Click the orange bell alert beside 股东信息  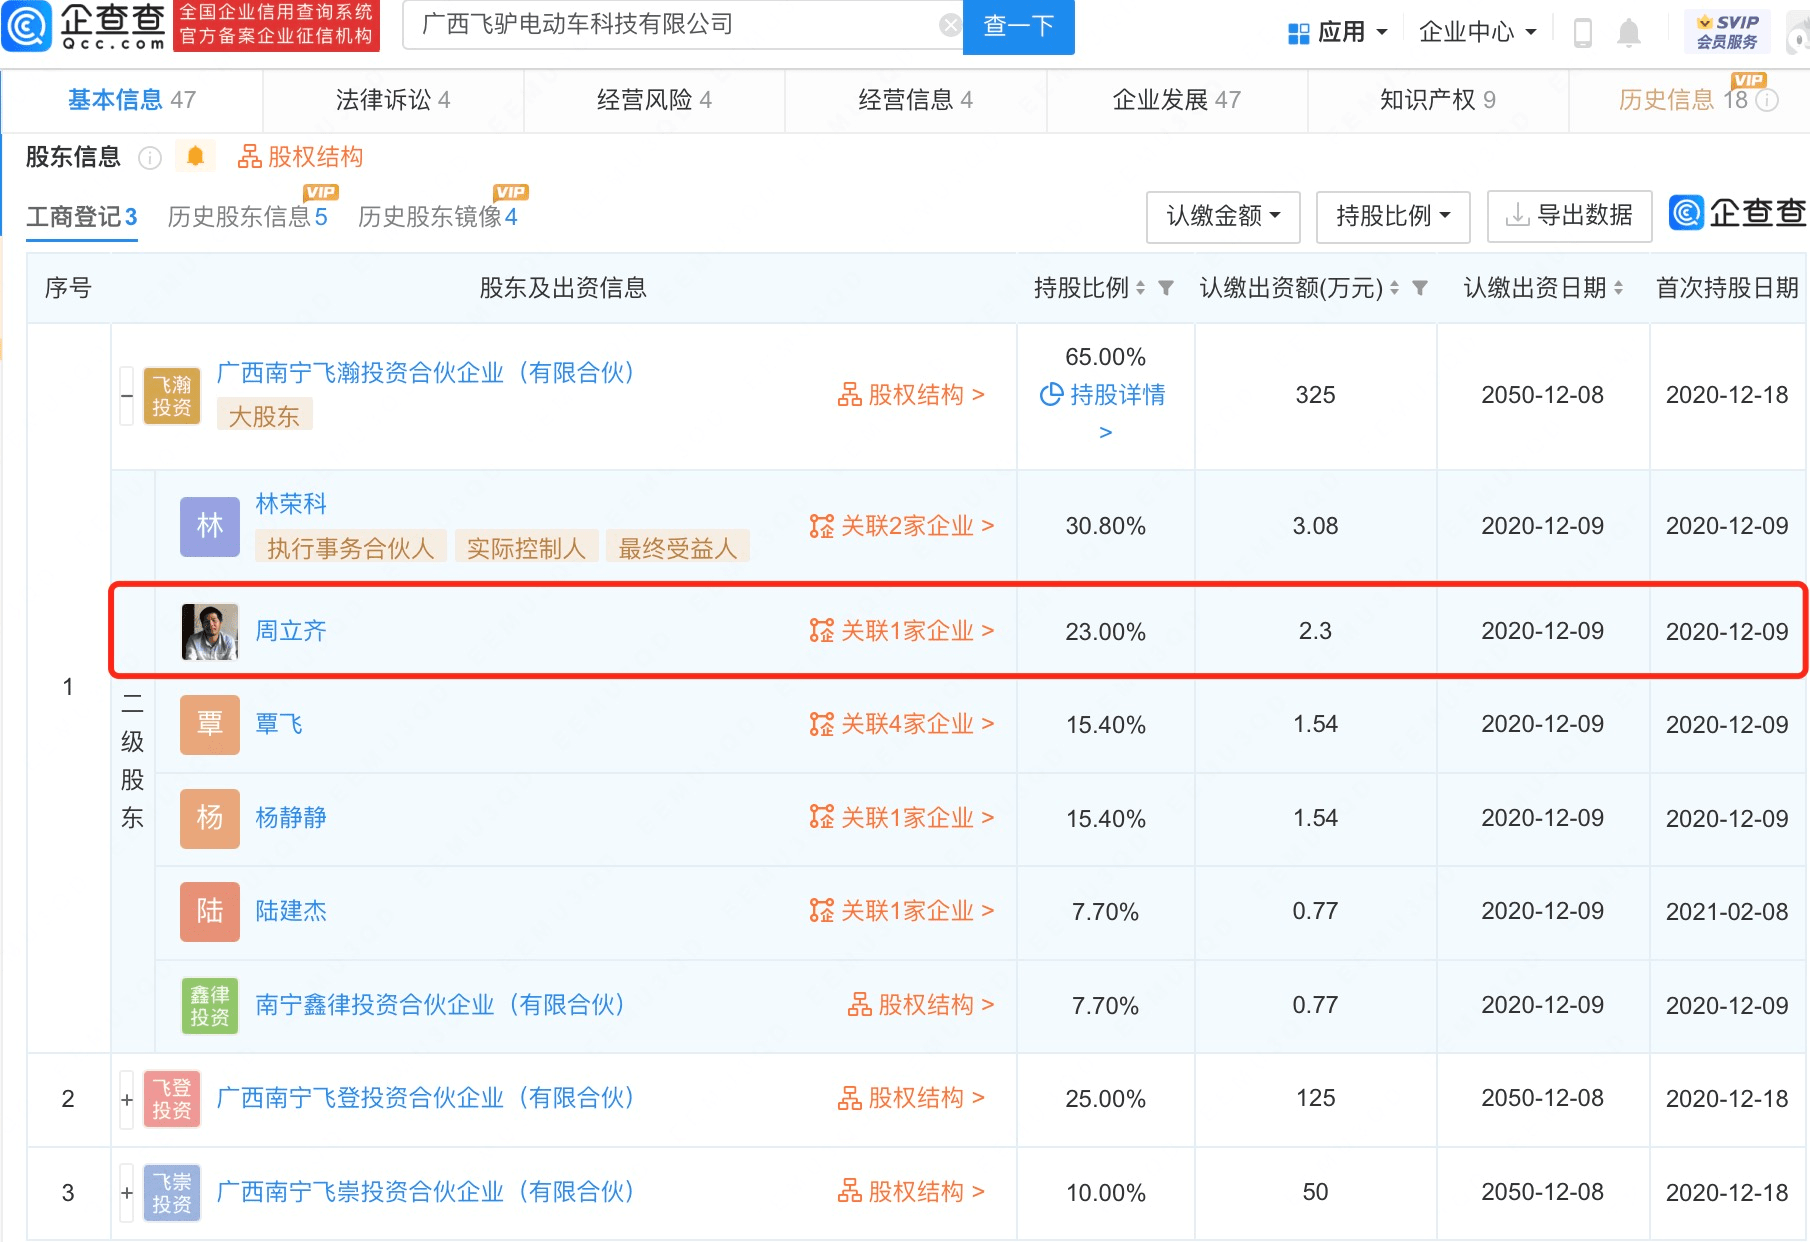[196, 156]
